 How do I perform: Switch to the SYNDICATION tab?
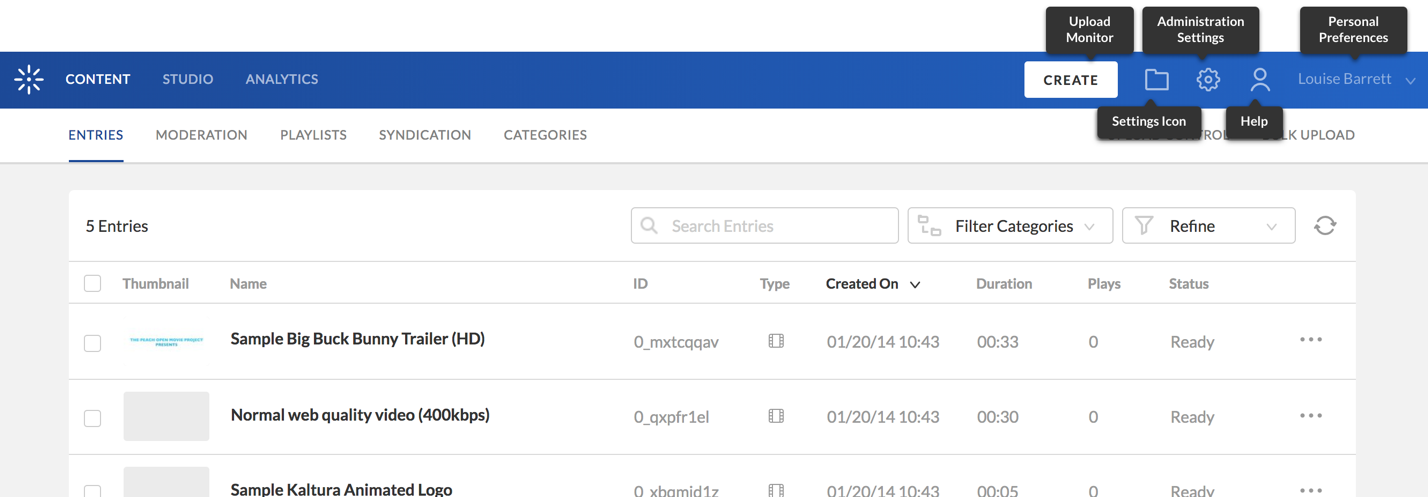pyautogui.click(x=425, y=135)
